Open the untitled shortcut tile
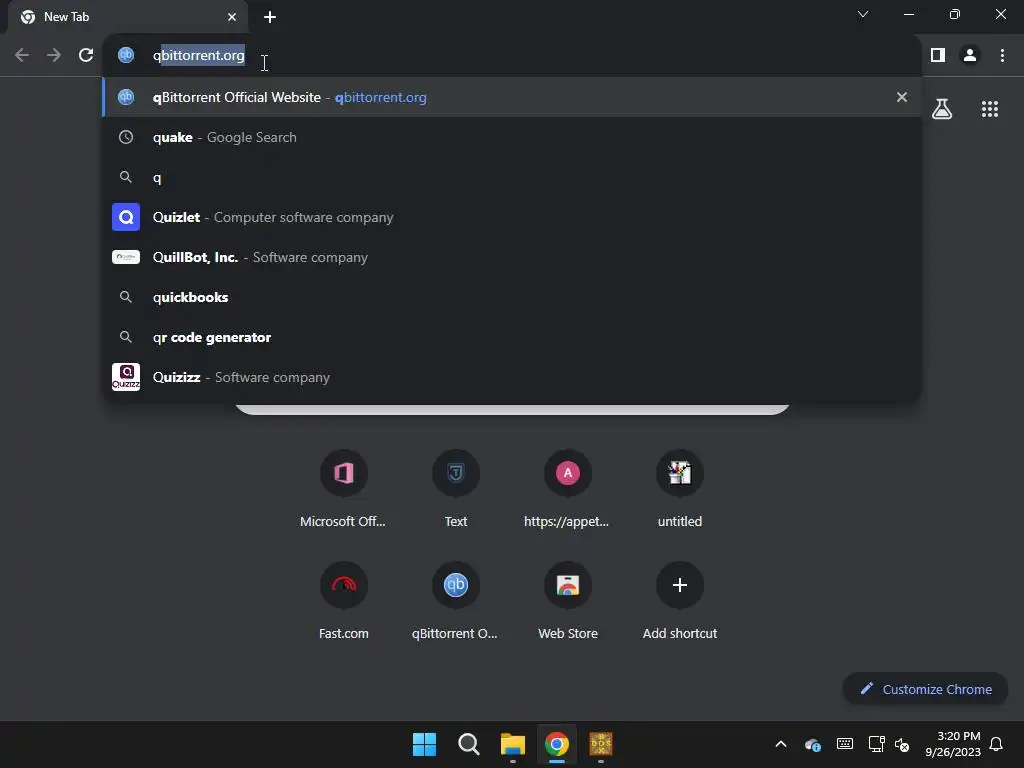 tap(680, 488)
